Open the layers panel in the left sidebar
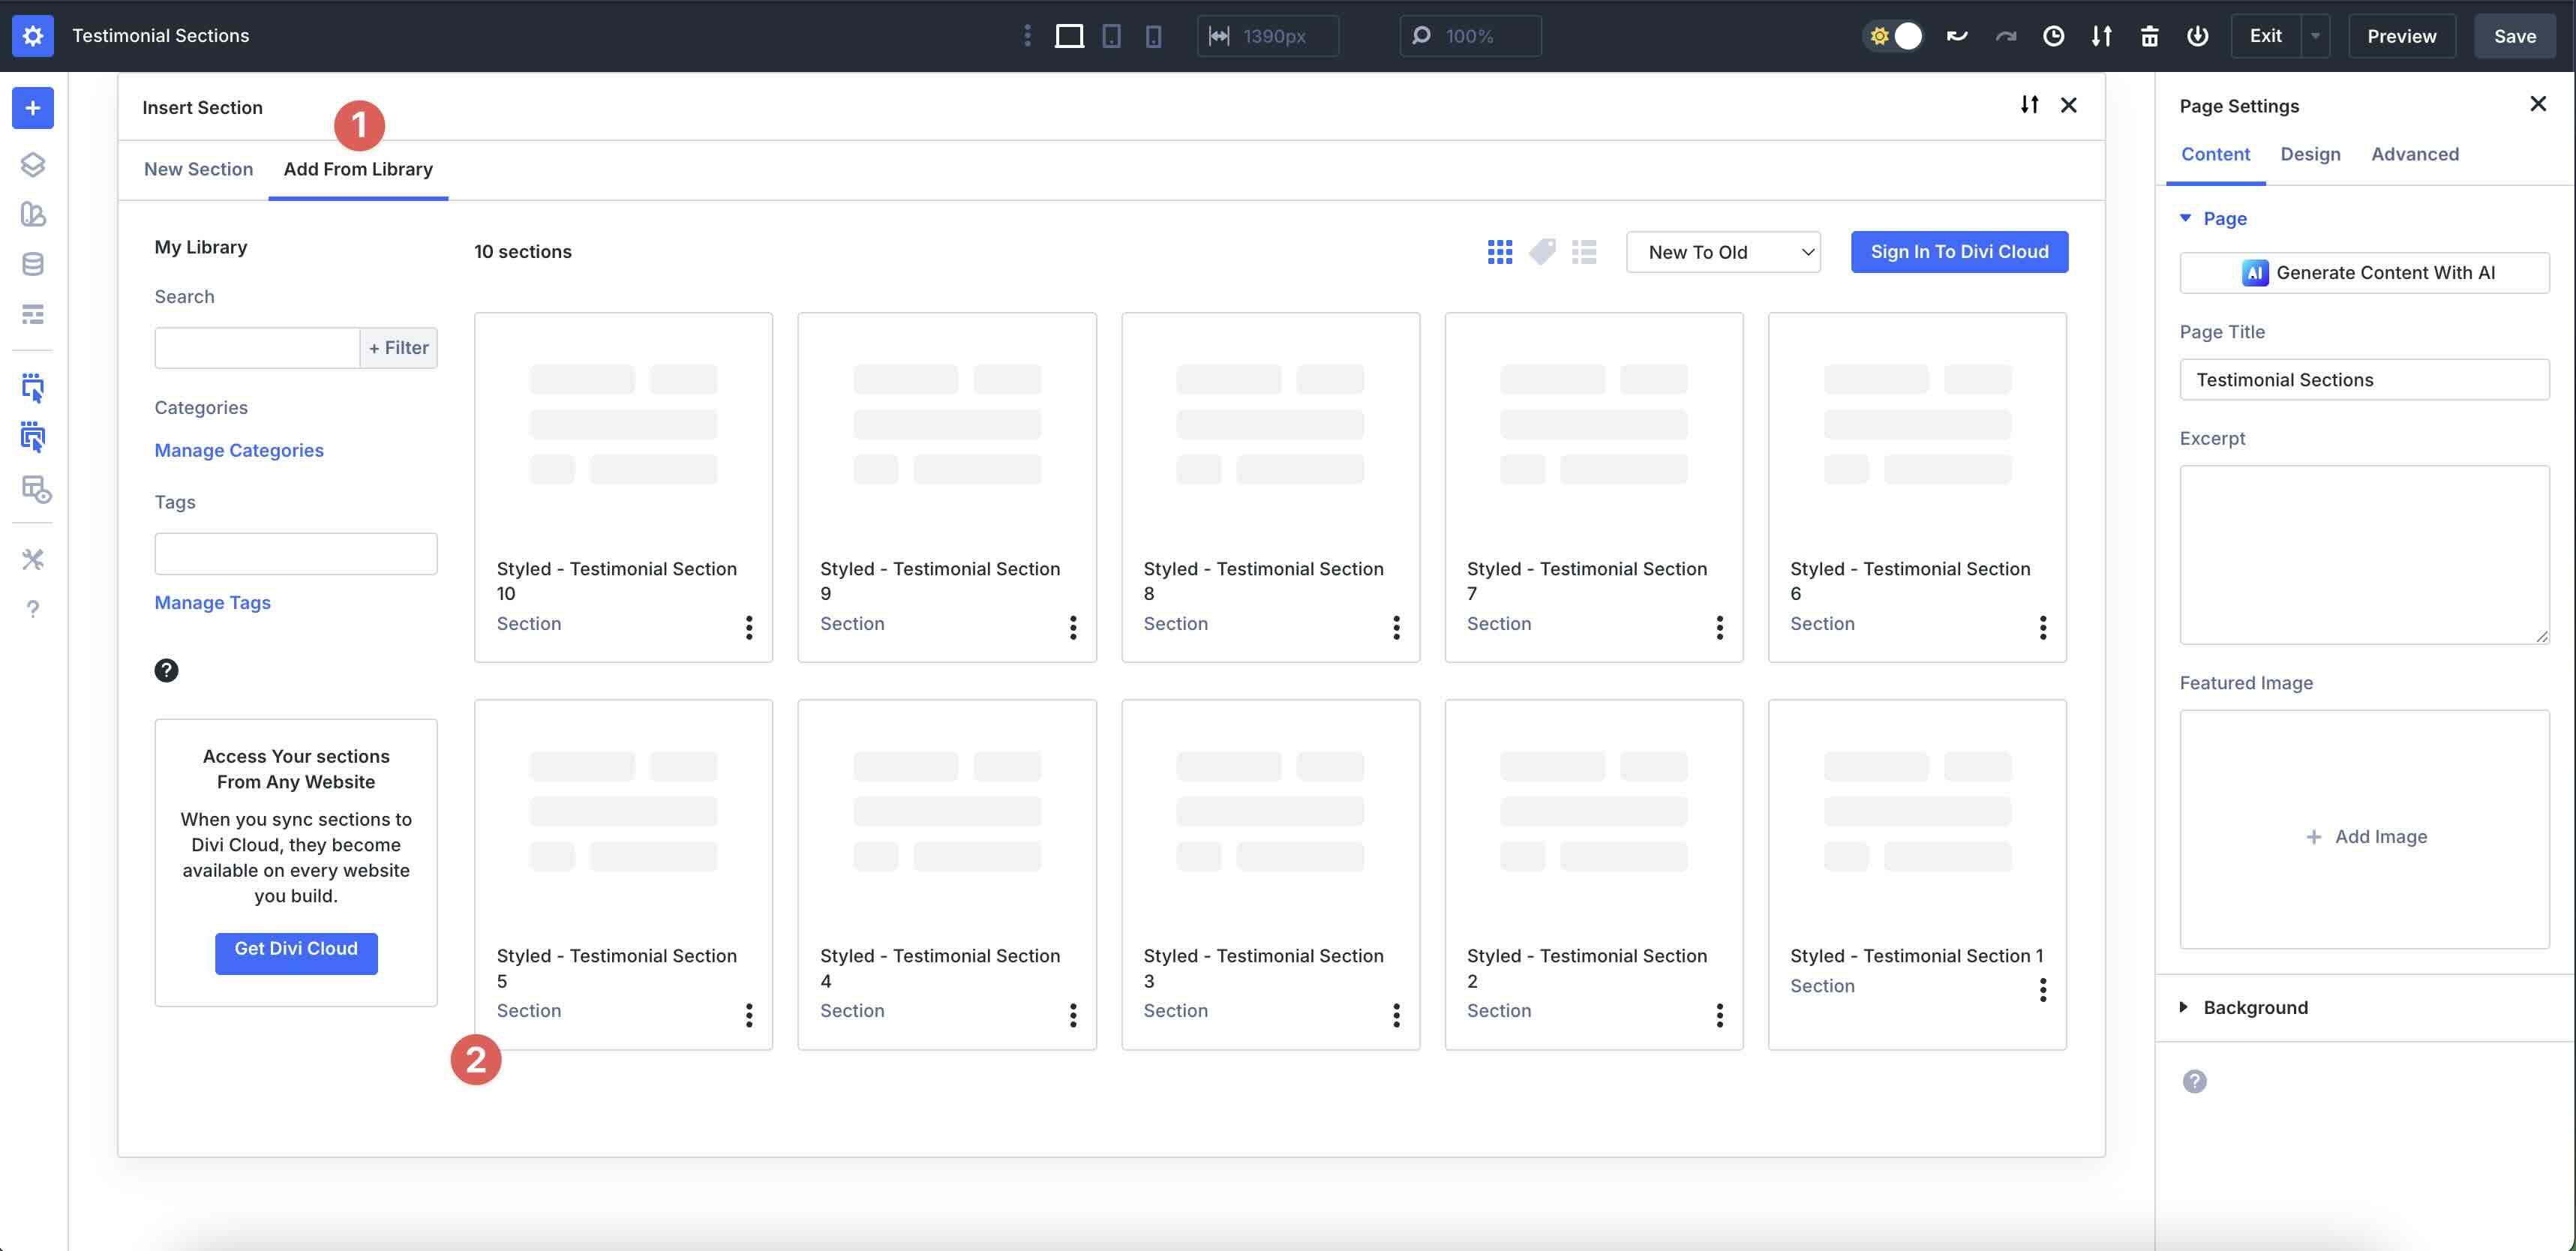 33,164
